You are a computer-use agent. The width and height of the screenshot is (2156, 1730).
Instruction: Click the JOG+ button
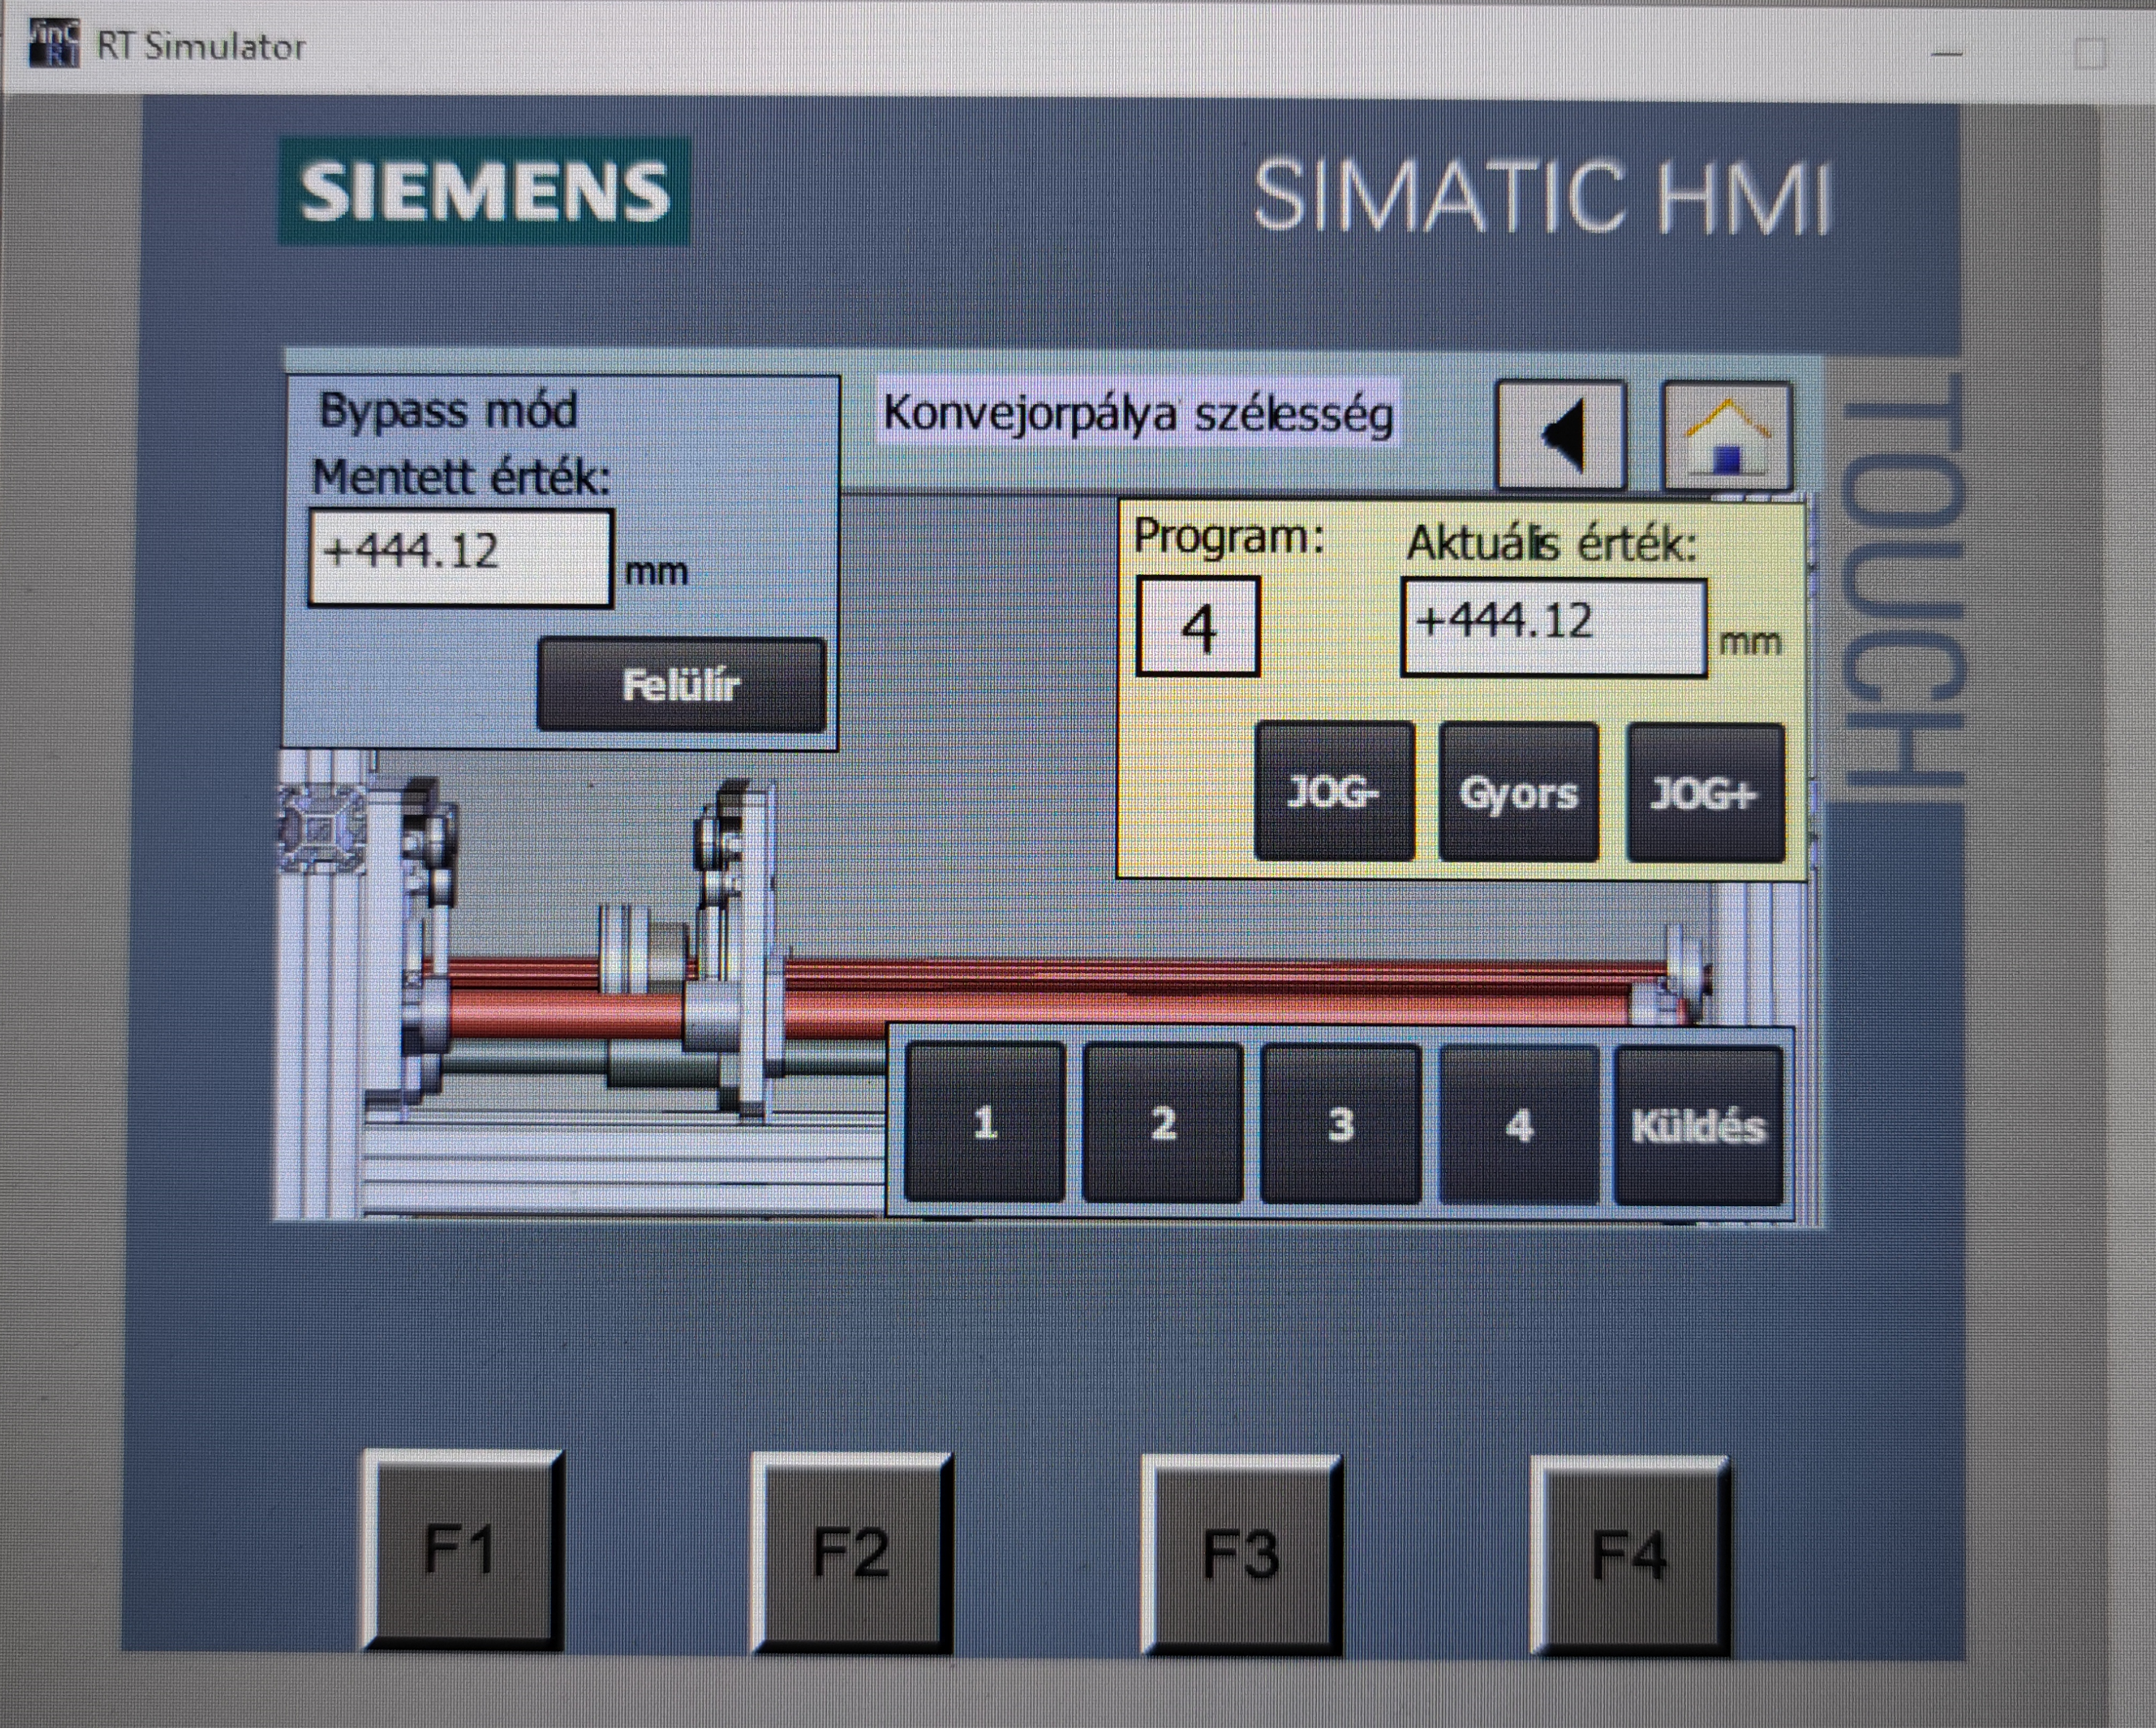pos(1705,793)
